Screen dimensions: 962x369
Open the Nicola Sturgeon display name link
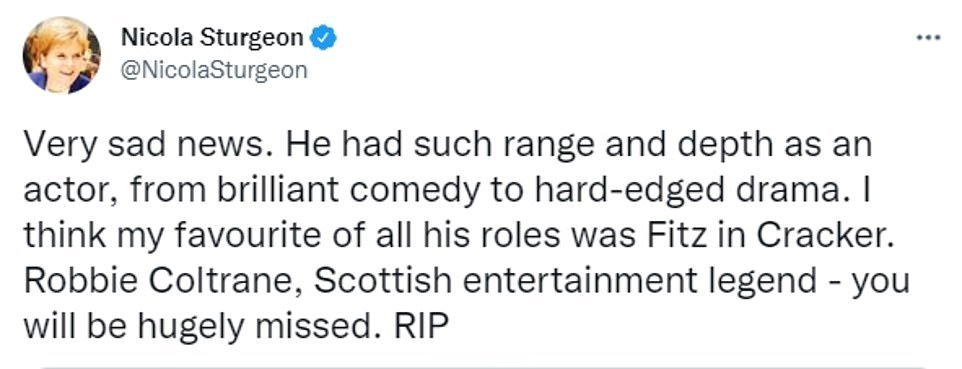(x=212, y=38)
